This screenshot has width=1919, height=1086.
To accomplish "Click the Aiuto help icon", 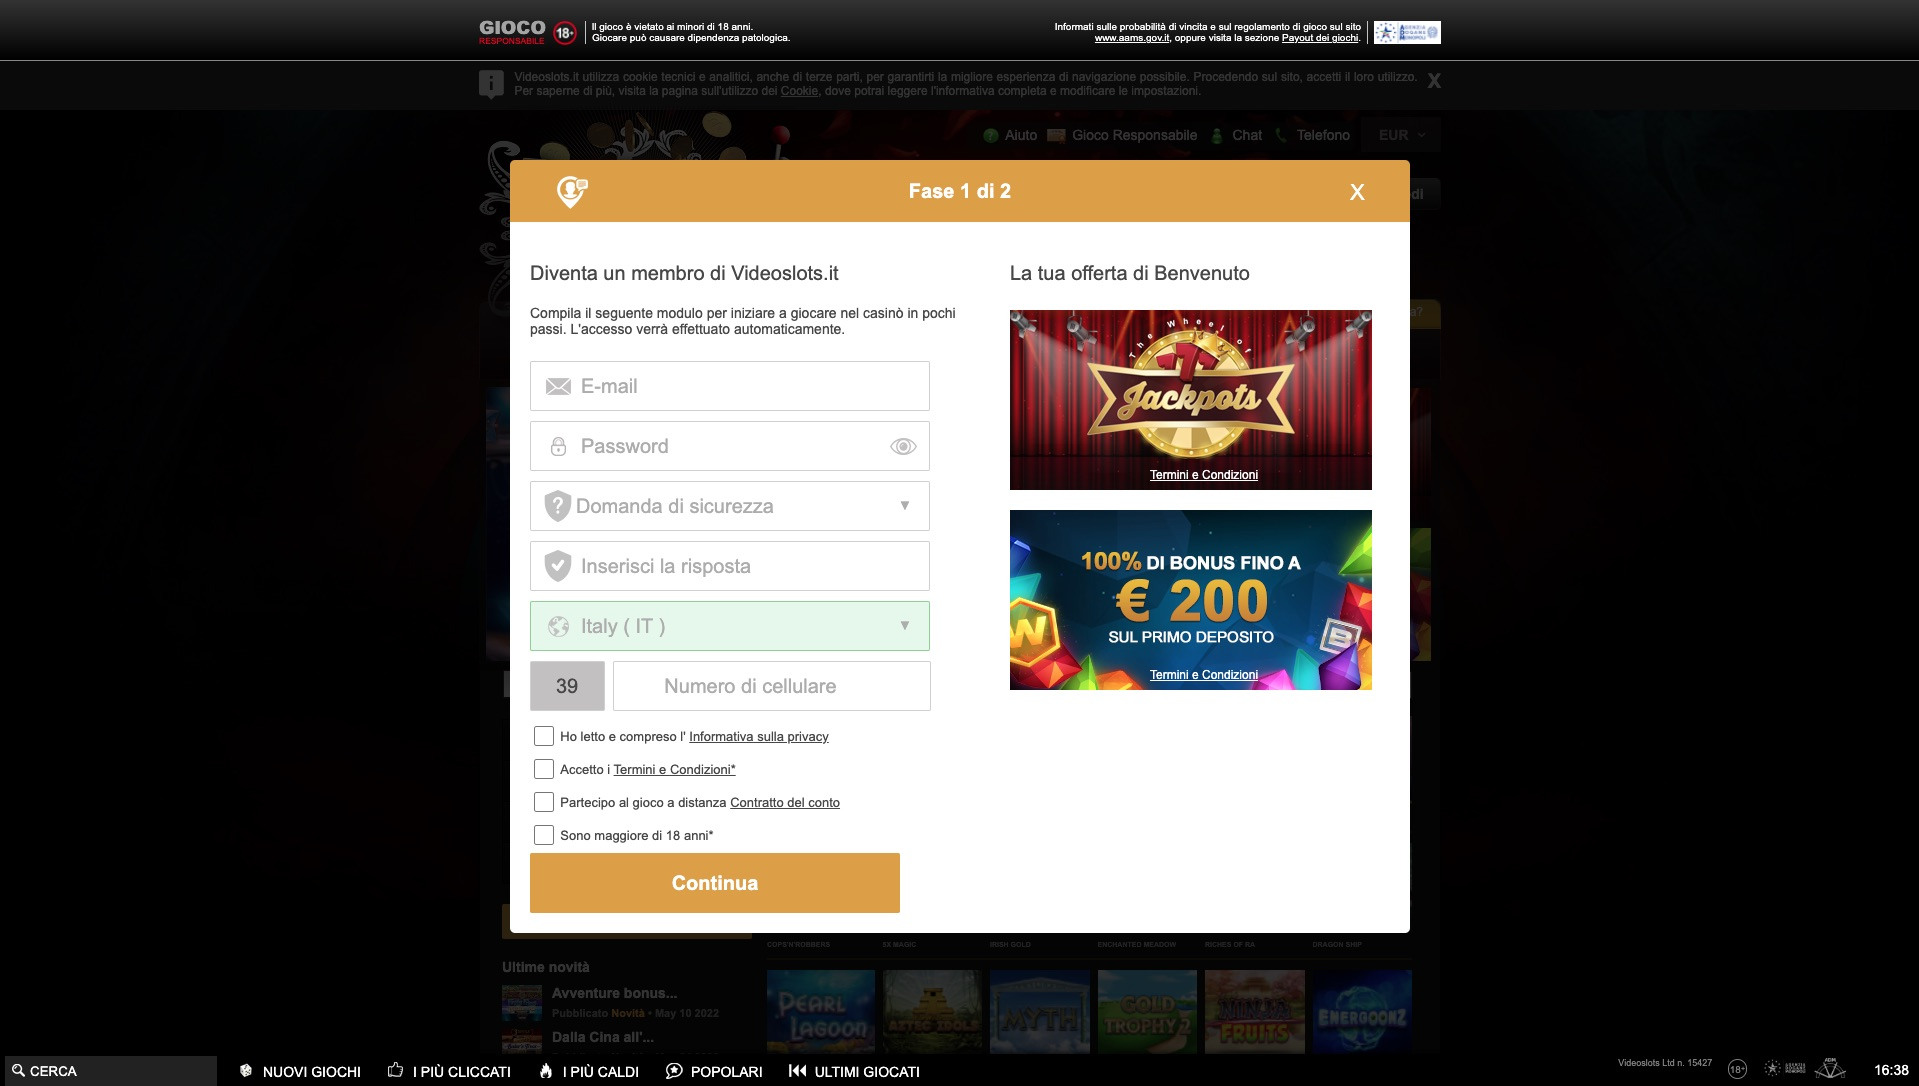I will click(989, 135).
